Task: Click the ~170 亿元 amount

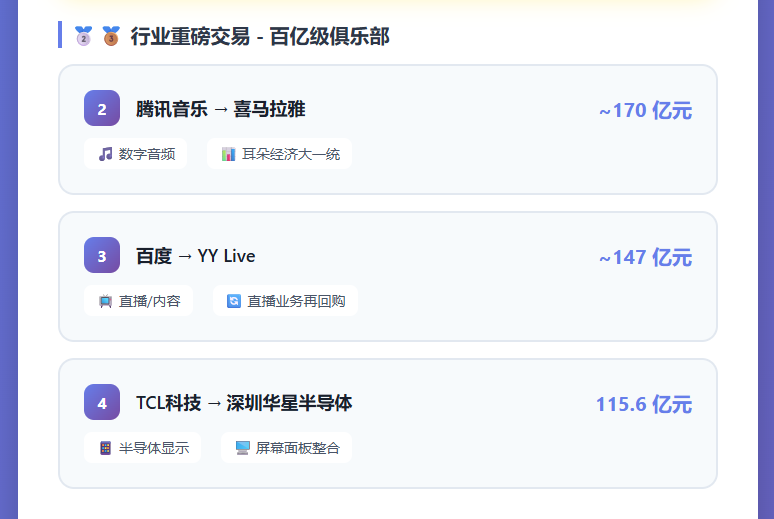Action: pyautogui.click(x=645, y=111)
